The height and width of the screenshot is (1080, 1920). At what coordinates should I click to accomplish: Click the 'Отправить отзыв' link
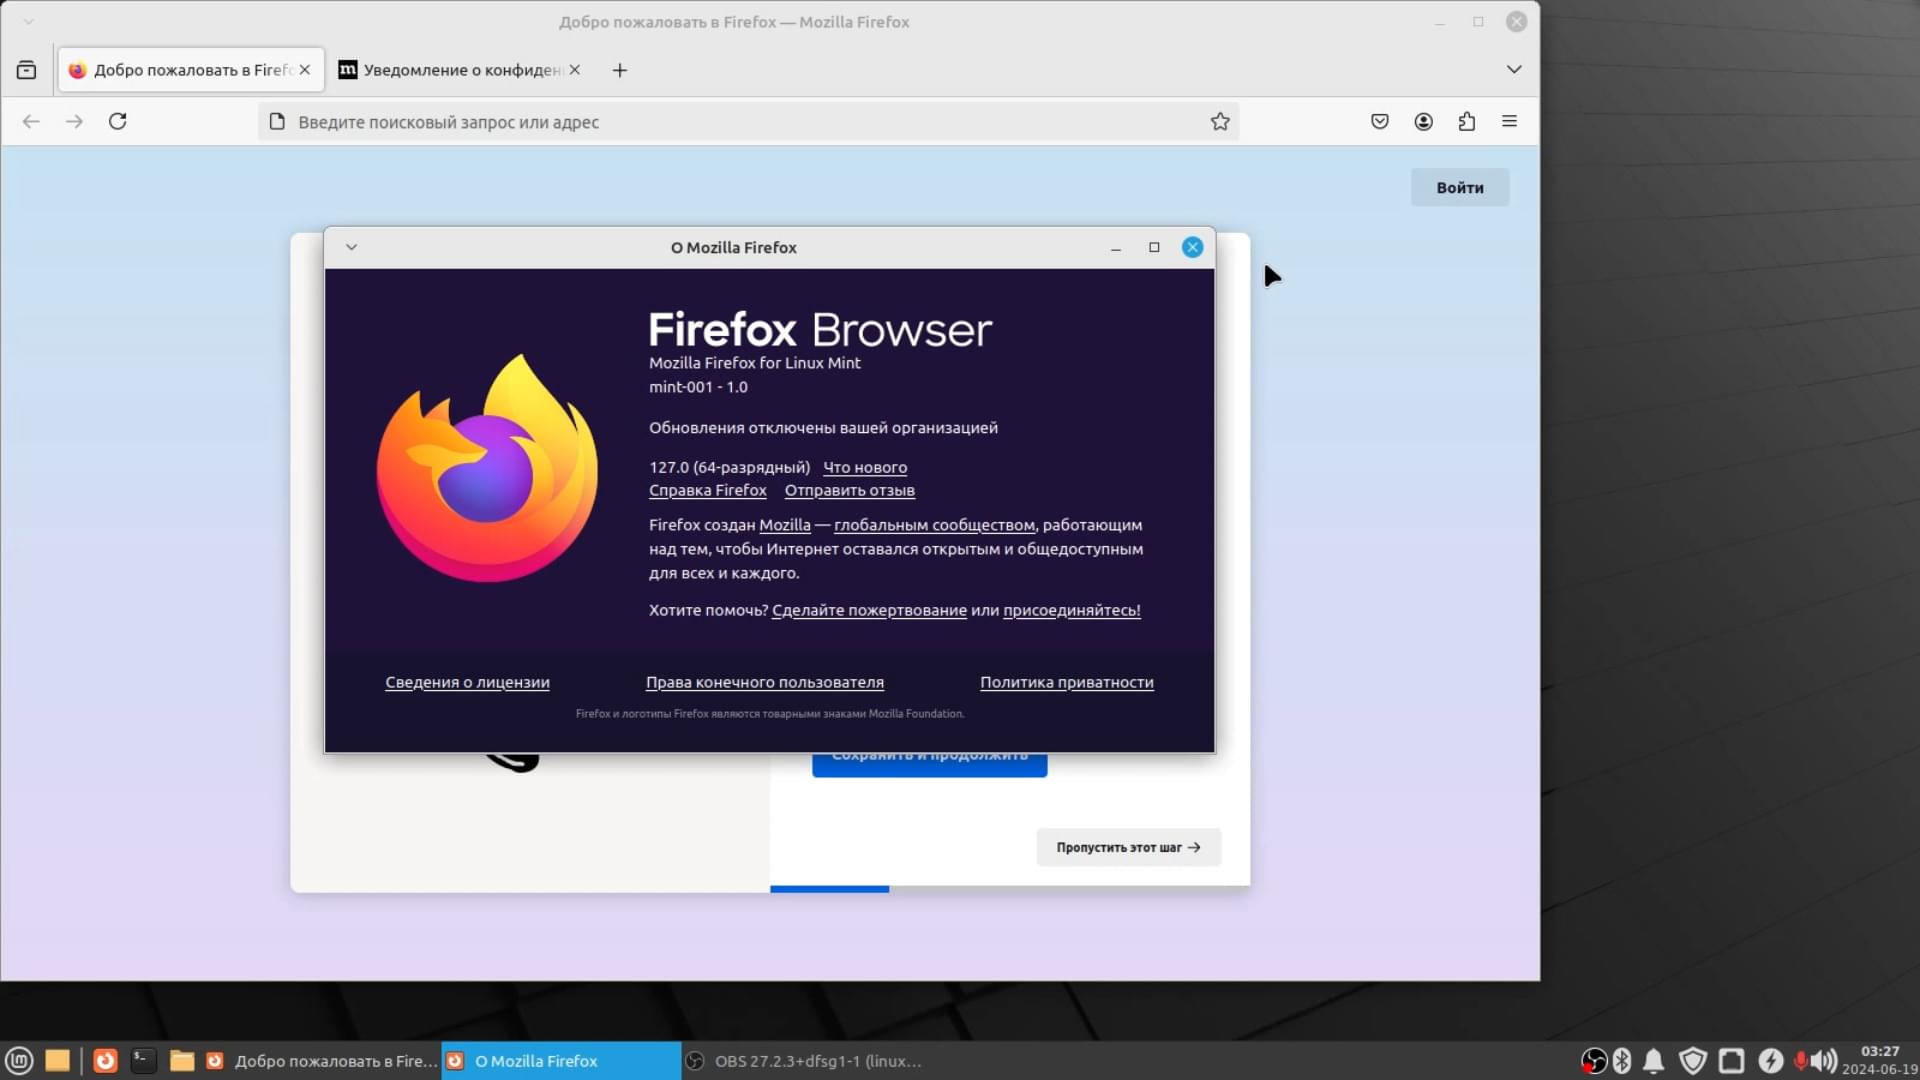850,490
